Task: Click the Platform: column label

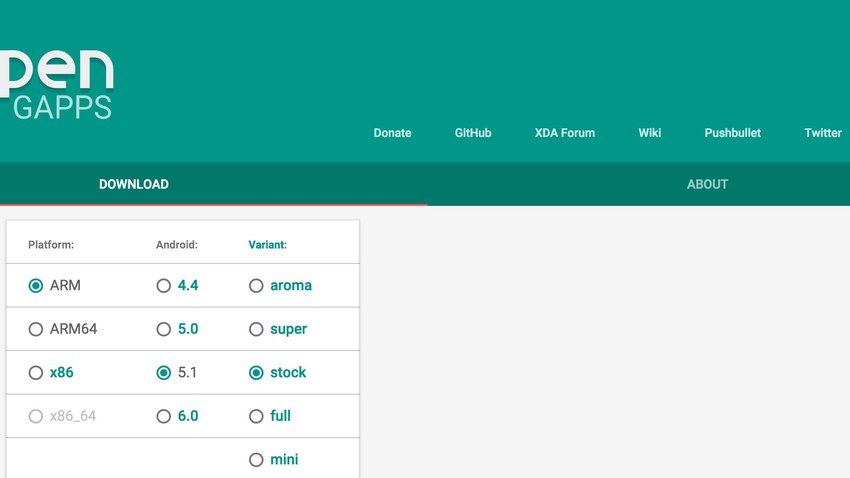Action: point(51,244)
